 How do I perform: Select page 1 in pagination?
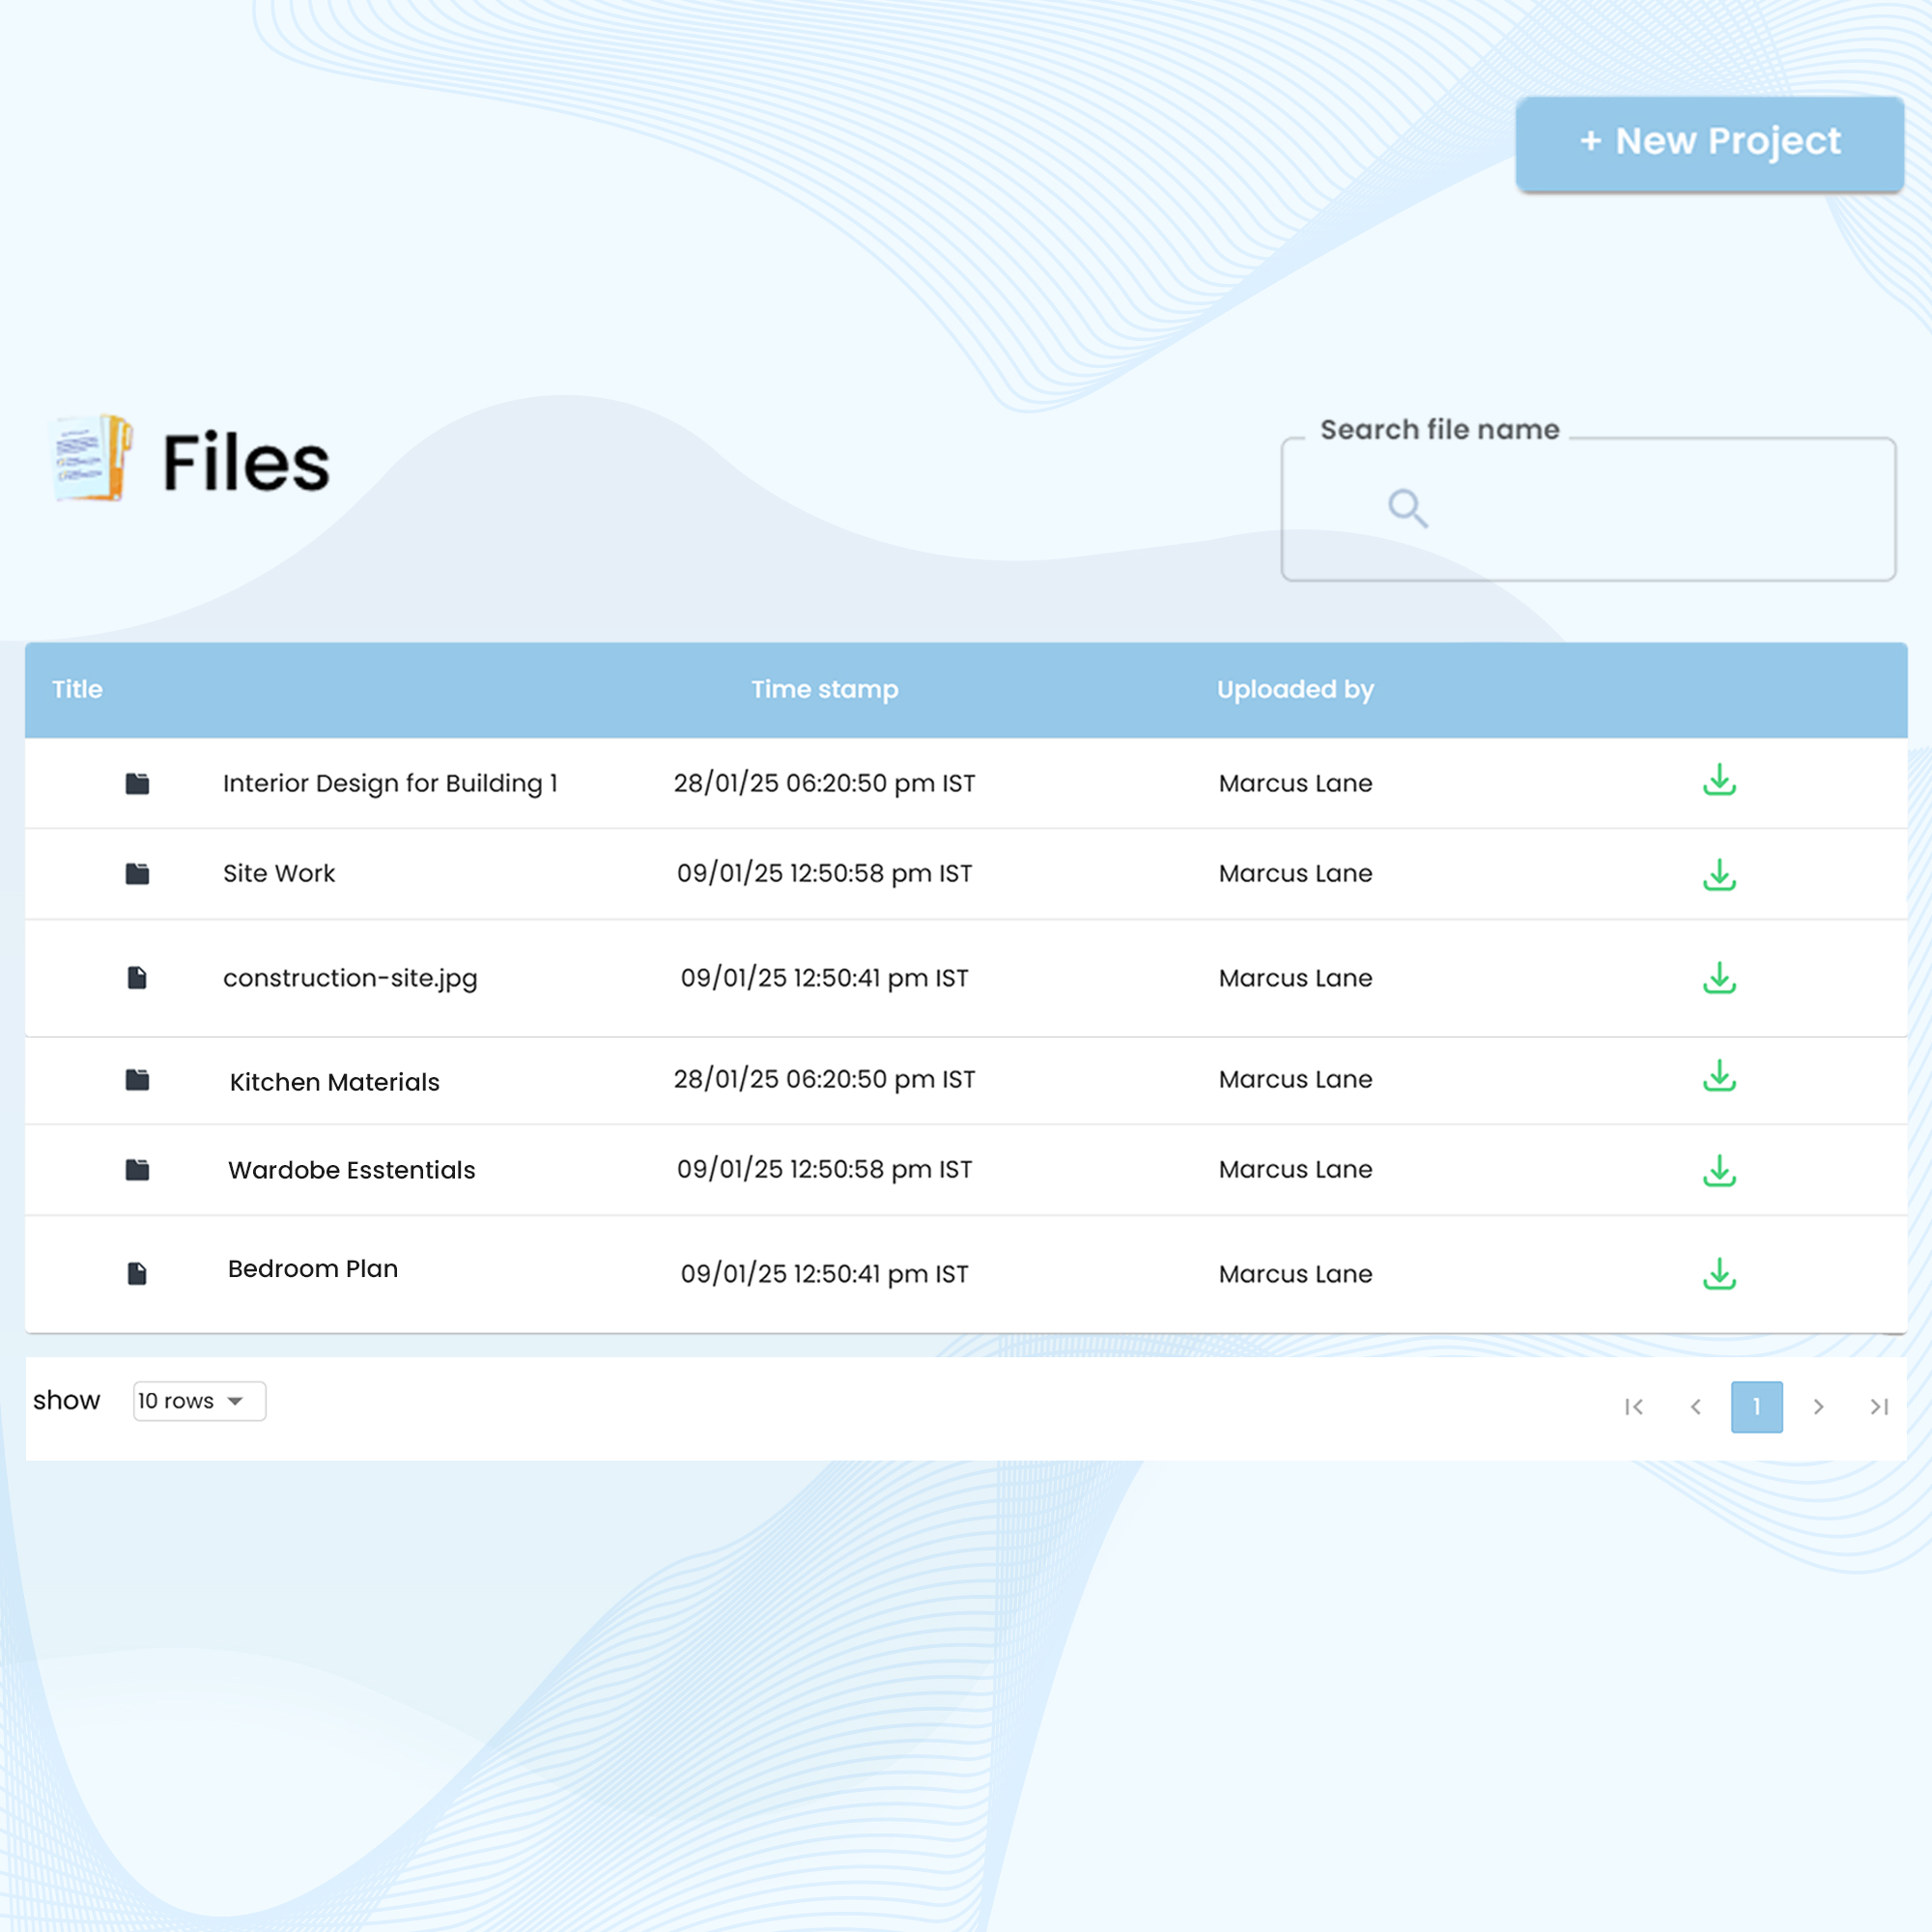pyautogui.click(x=1757, y=1407)
